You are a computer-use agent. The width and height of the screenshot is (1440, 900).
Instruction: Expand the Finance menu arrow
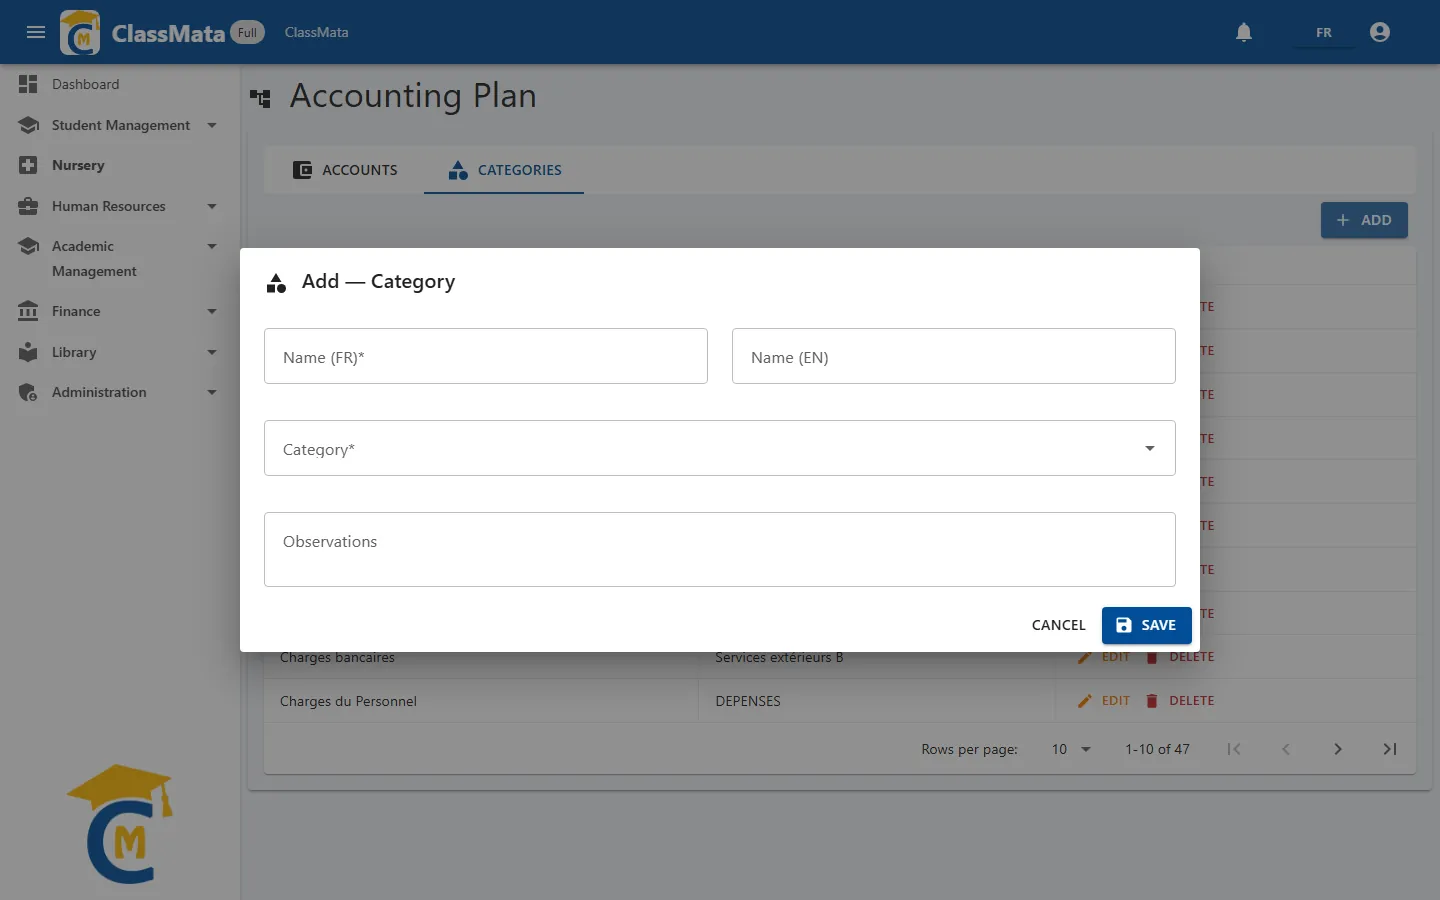(x=212, y=311)
